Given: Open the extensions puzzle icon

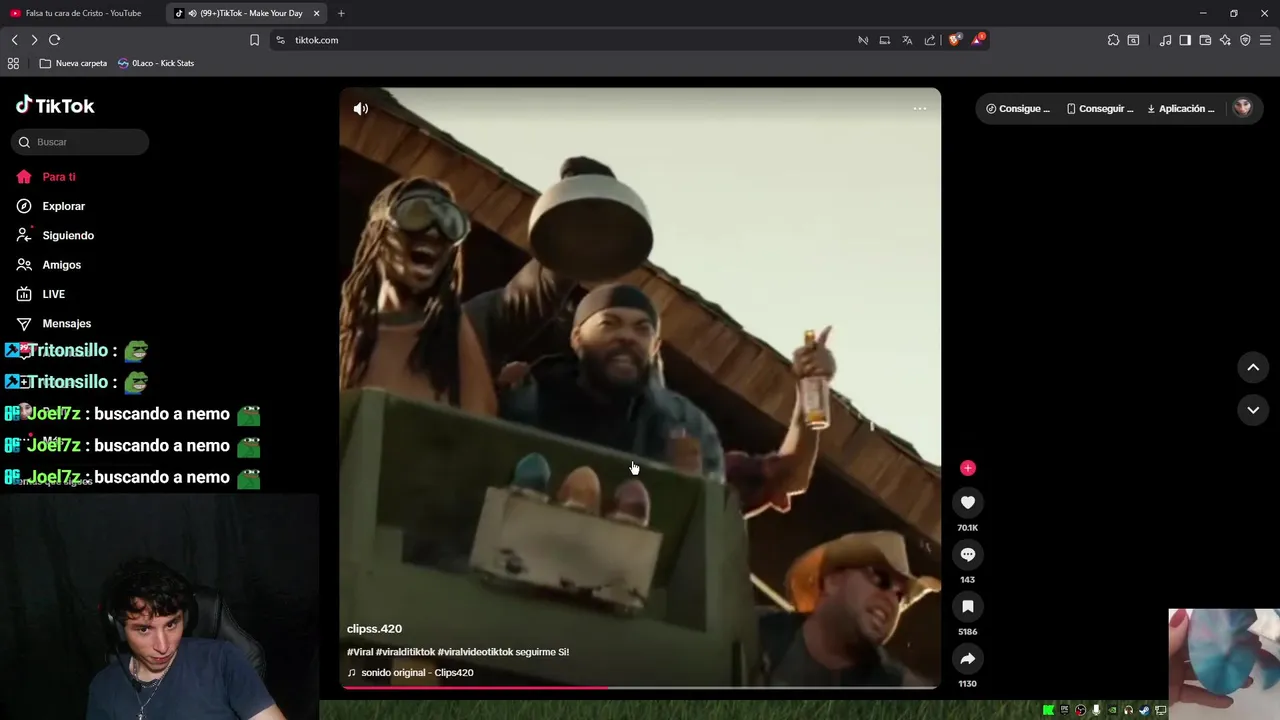Looking at the screenshot, I should 1113,40.
